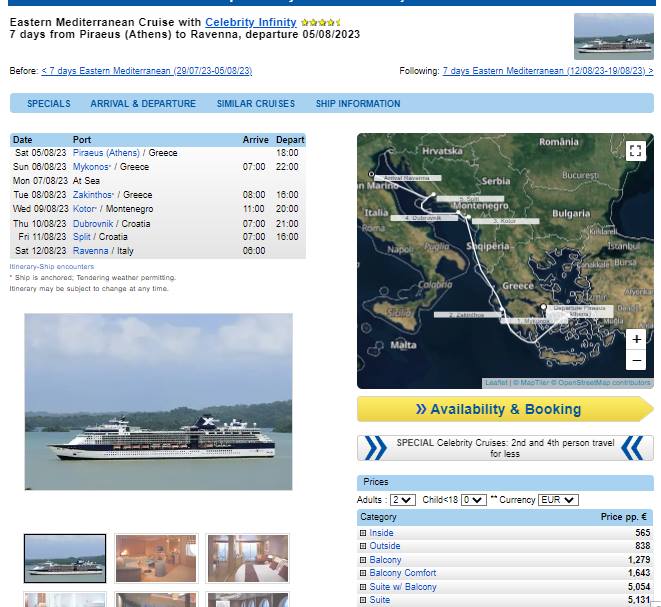Click the Arrival Ravenna marker on map
Viewport: 661px width, 607px height.
[x=371, y=174]
